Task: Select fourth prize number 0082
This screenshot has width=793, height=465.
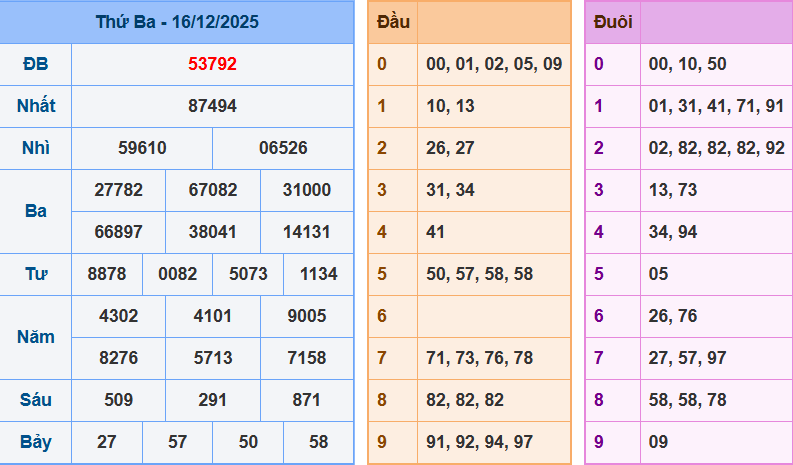Action: pyautogui.click(x=177, y=274)
